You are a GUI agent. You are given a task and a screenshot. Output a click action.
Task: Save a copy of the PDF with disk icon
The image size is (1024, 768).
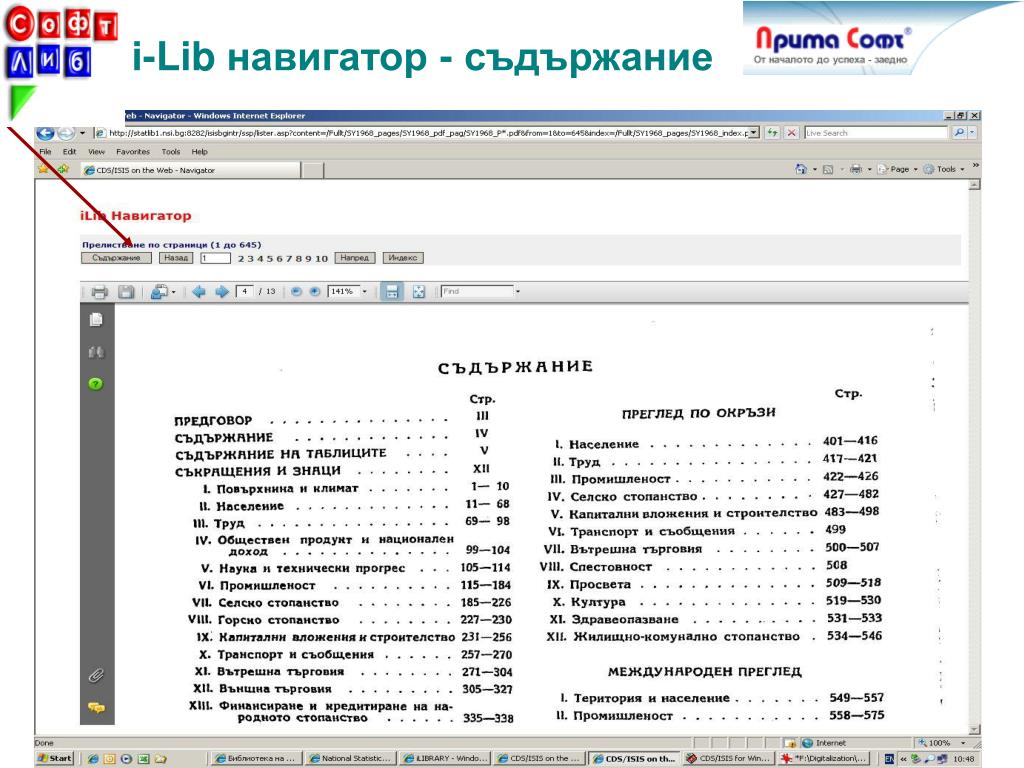126,292
